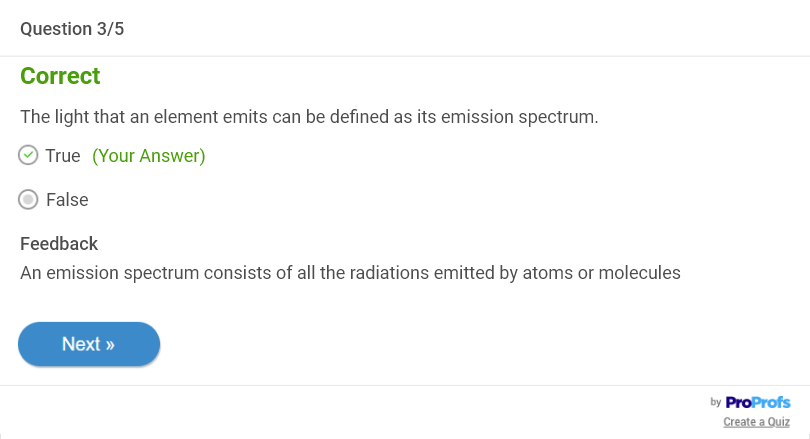Click the ProProfs logo
Viewport: 810px width, 439px height.
[x=757, y=402]
